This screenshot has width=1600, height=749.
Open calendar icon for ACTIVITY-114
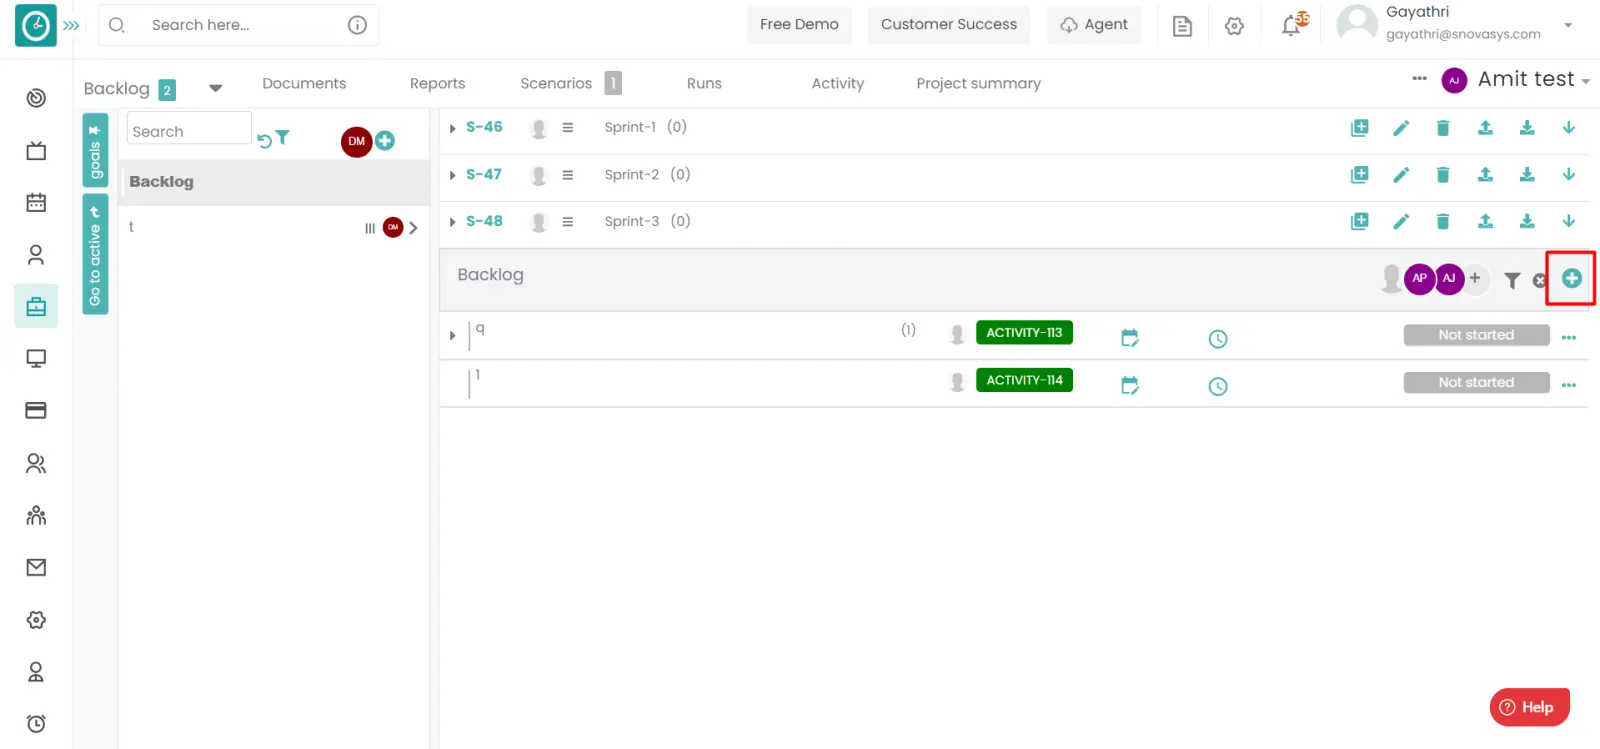pyautogui.click(x=1130, y=386)
